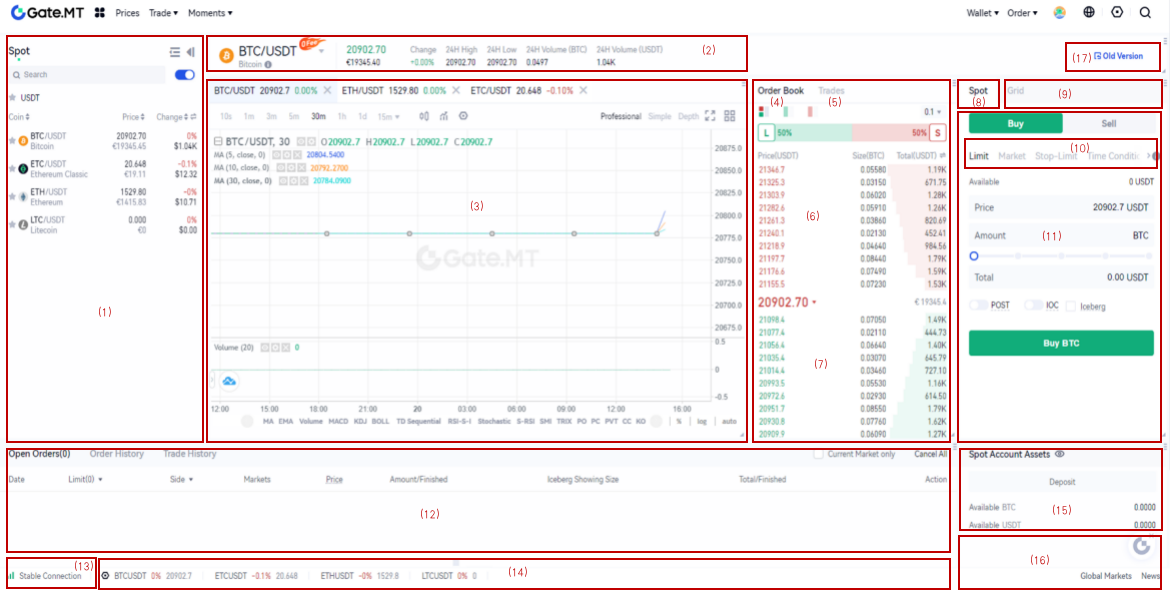Click the user avatar icon
The height and width of the screenshot is (592, 1170).
pos(1060,13)
